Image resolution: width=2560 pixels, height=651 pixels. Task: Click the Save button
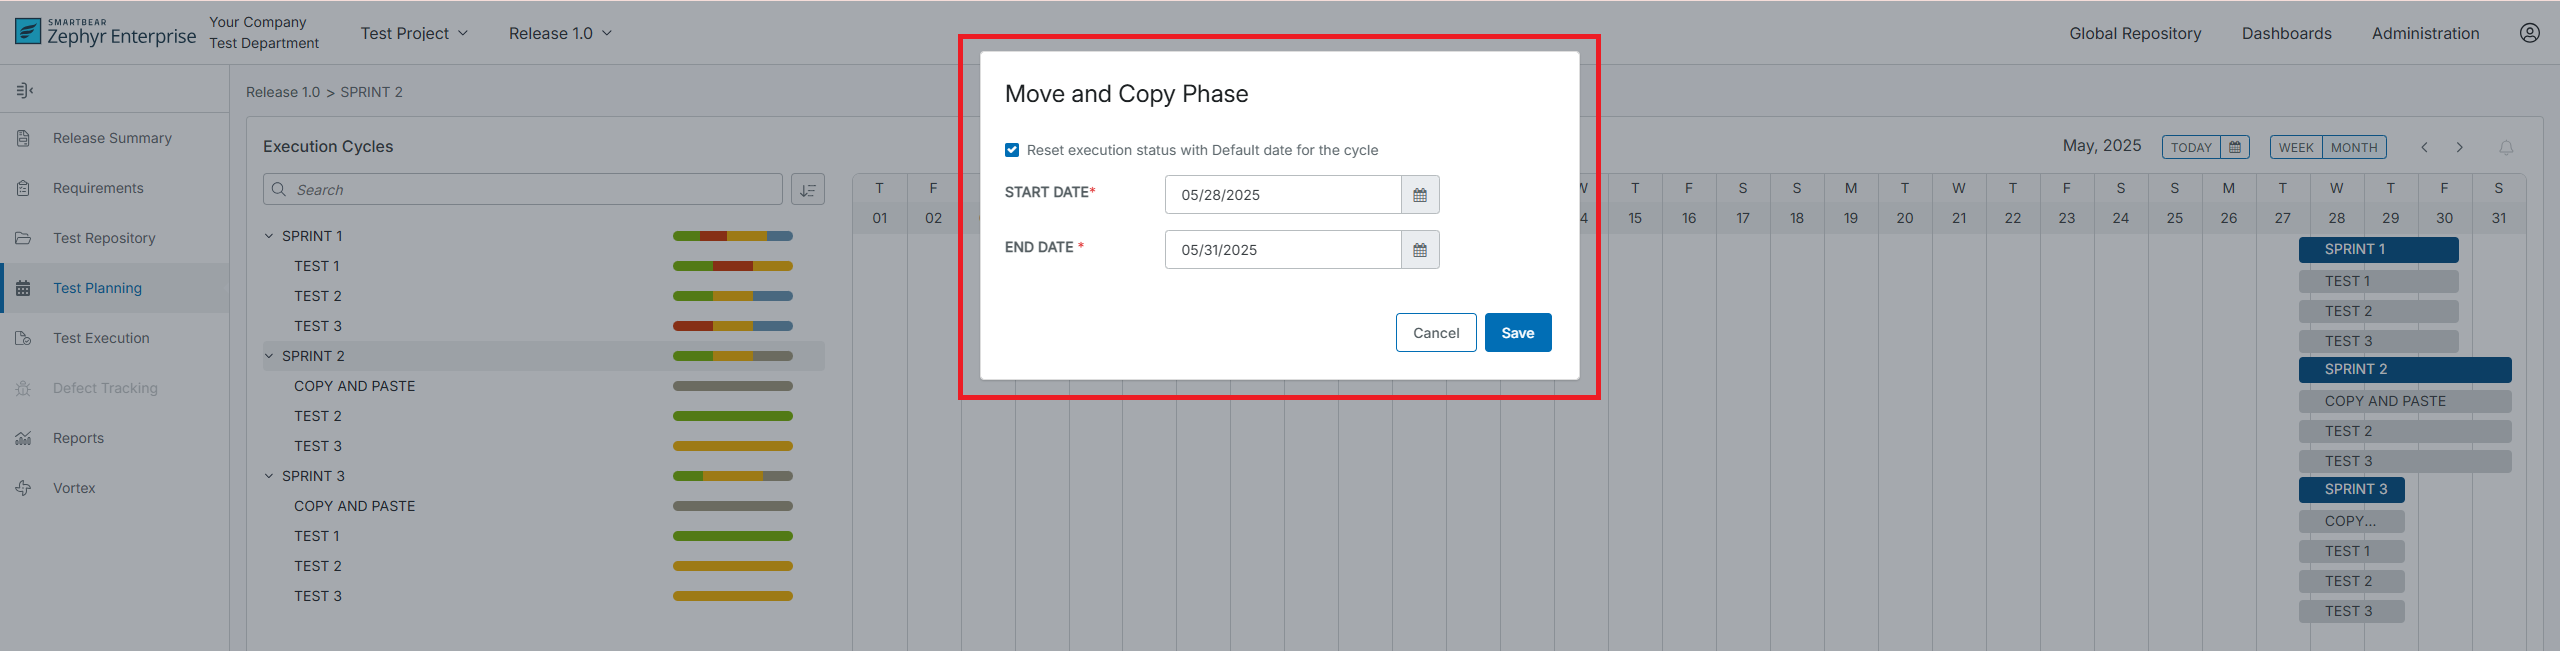coord(1517,333)
